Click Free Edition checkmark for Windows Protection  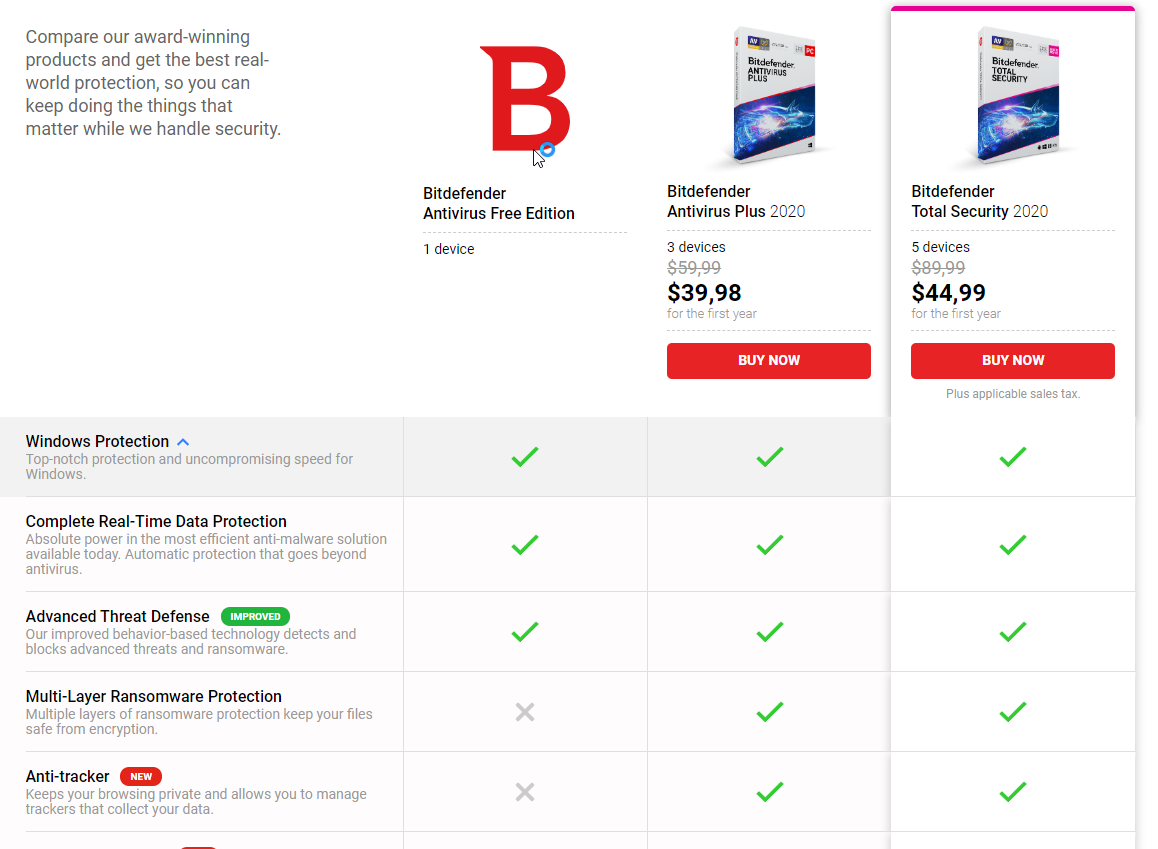(525, 457)
